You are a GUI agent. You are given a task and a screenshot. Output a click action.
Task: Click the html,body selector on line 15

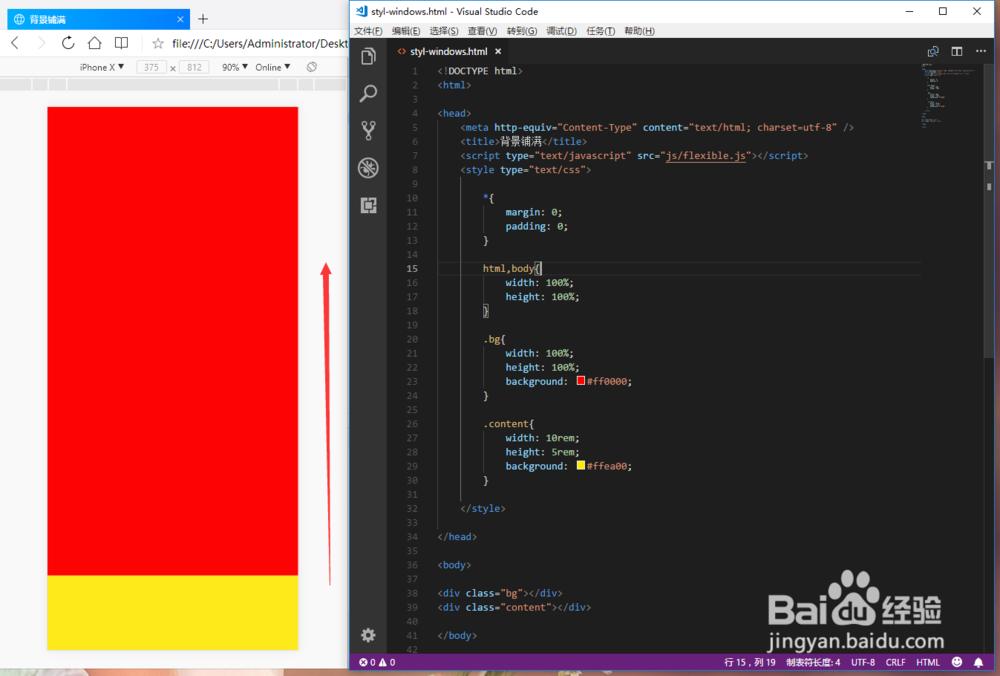[x=508, y=268]
